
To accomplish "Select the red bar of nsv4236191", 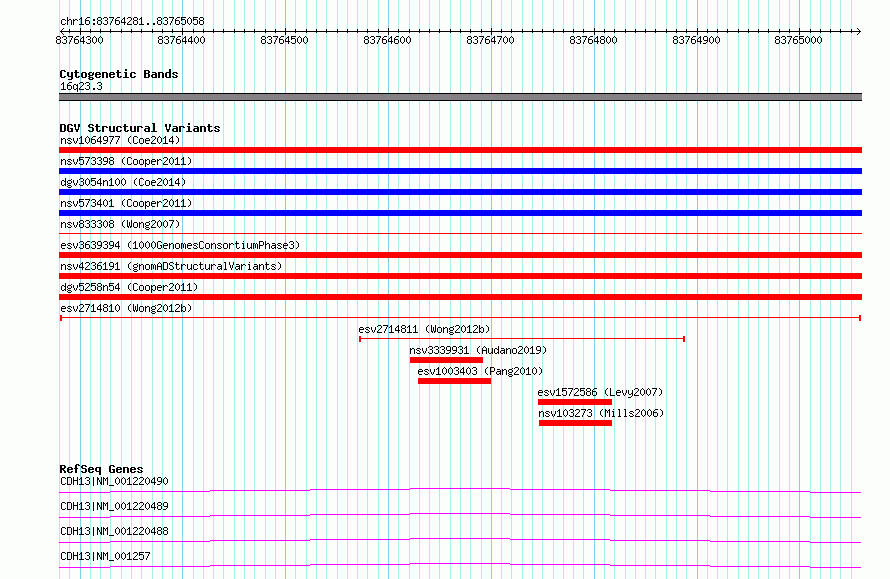I will pos(460,276).
